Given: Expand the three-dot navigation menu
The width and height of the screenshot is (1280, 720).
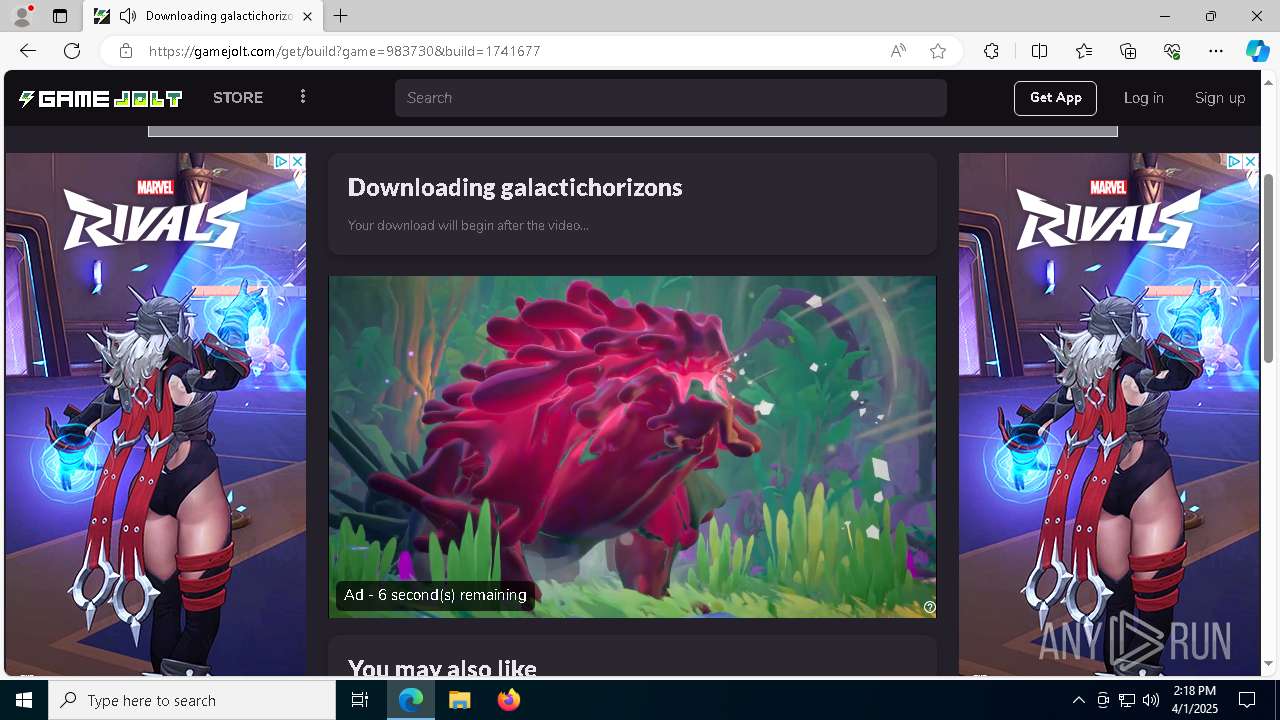Looking at the screenshot, I should click(303, 97).
